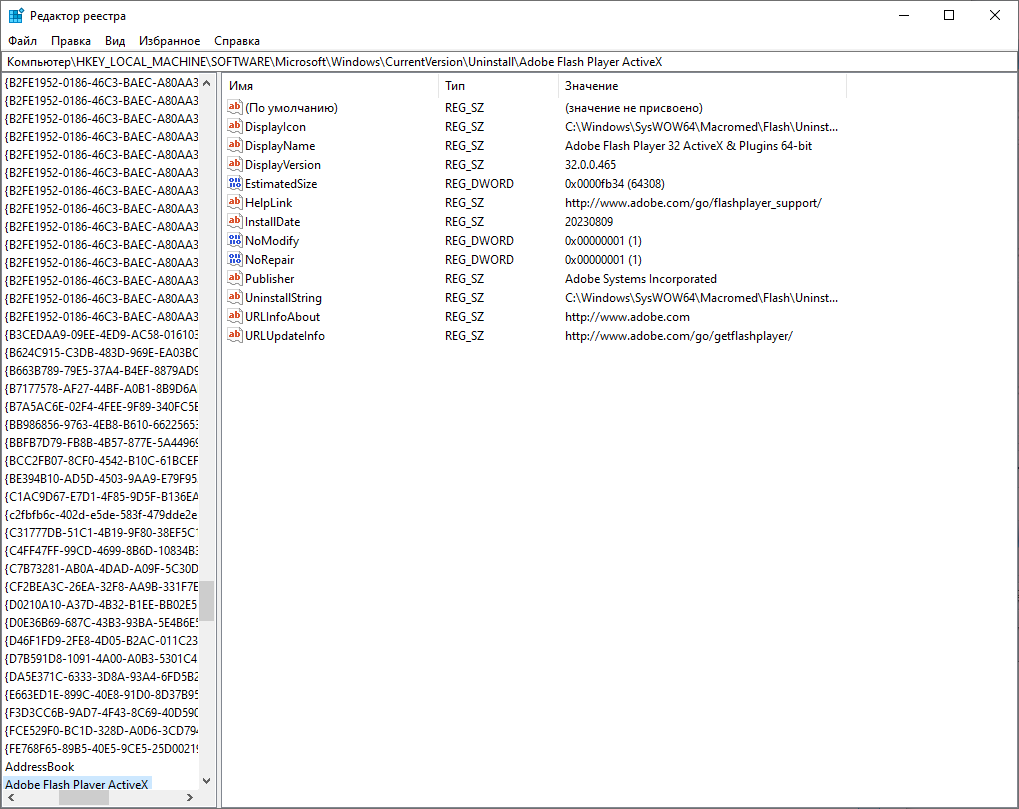Open the Справка menu

point(237,41)
